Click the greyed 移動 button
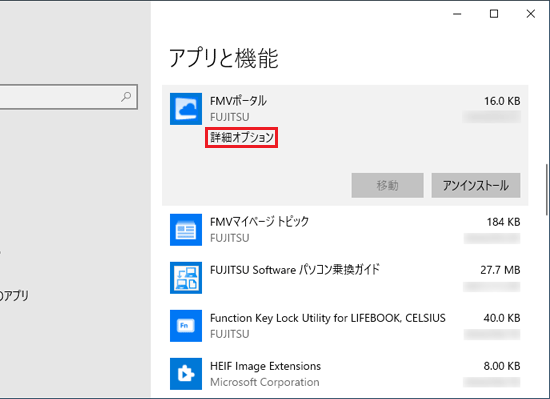 (387, 185)
